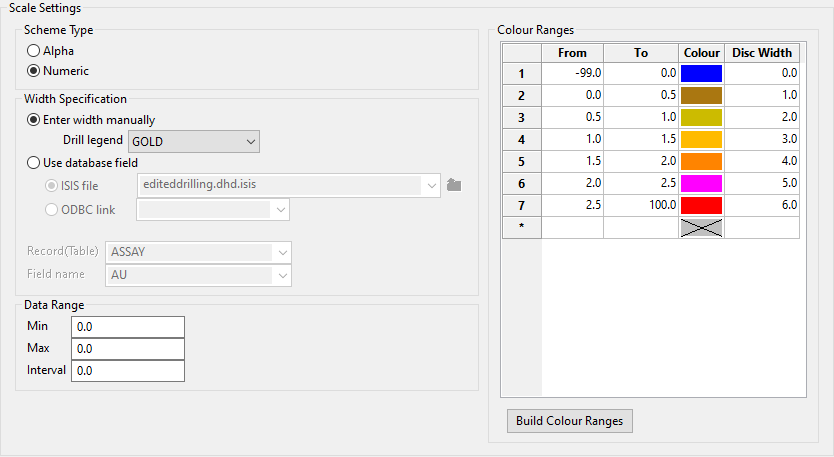834x457 pixels.
Task: Expand the ISIS file dropdown list
Action: pyautogui.click(x=431, y=185)
